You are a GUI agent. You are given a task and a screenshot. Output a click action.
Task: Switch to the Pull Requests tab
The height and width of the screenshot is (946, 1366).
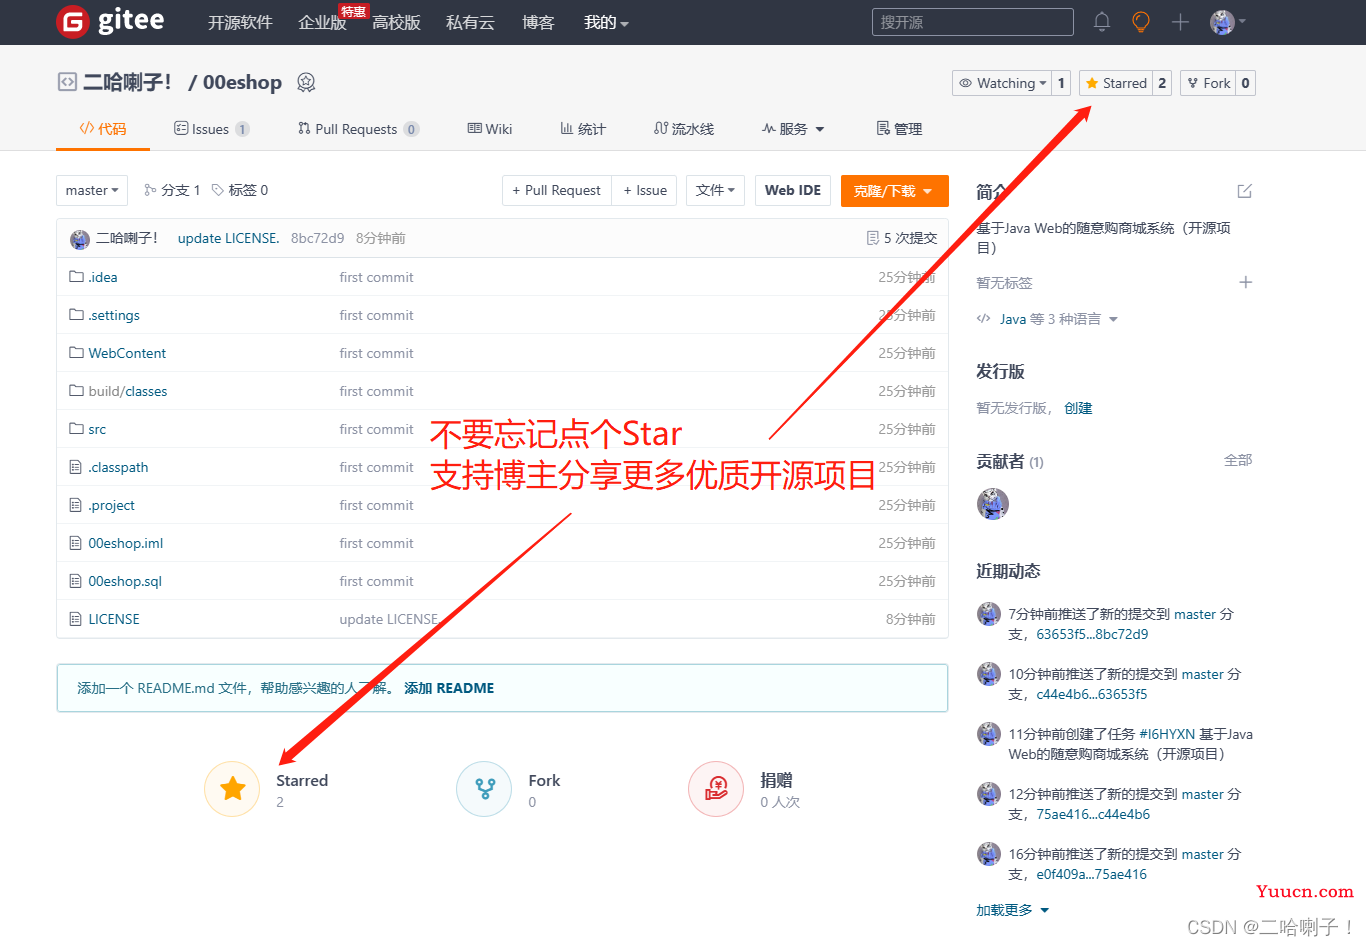(358, 129)
